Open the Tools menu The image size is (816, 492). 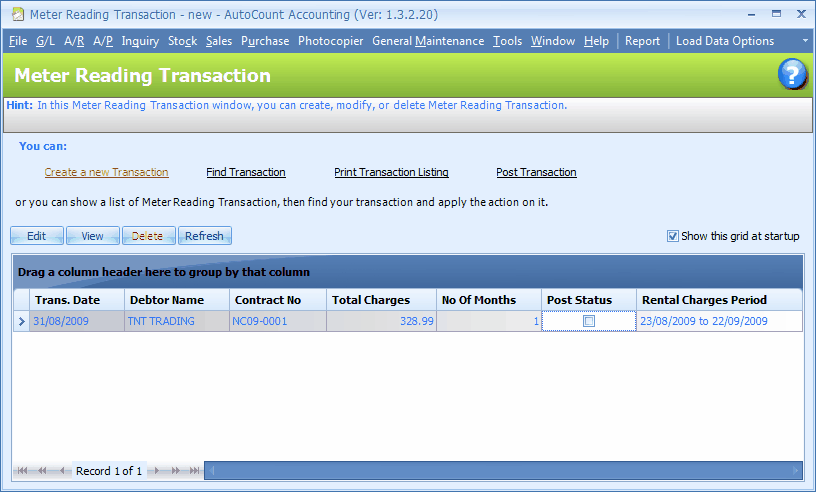pos(507,41)
